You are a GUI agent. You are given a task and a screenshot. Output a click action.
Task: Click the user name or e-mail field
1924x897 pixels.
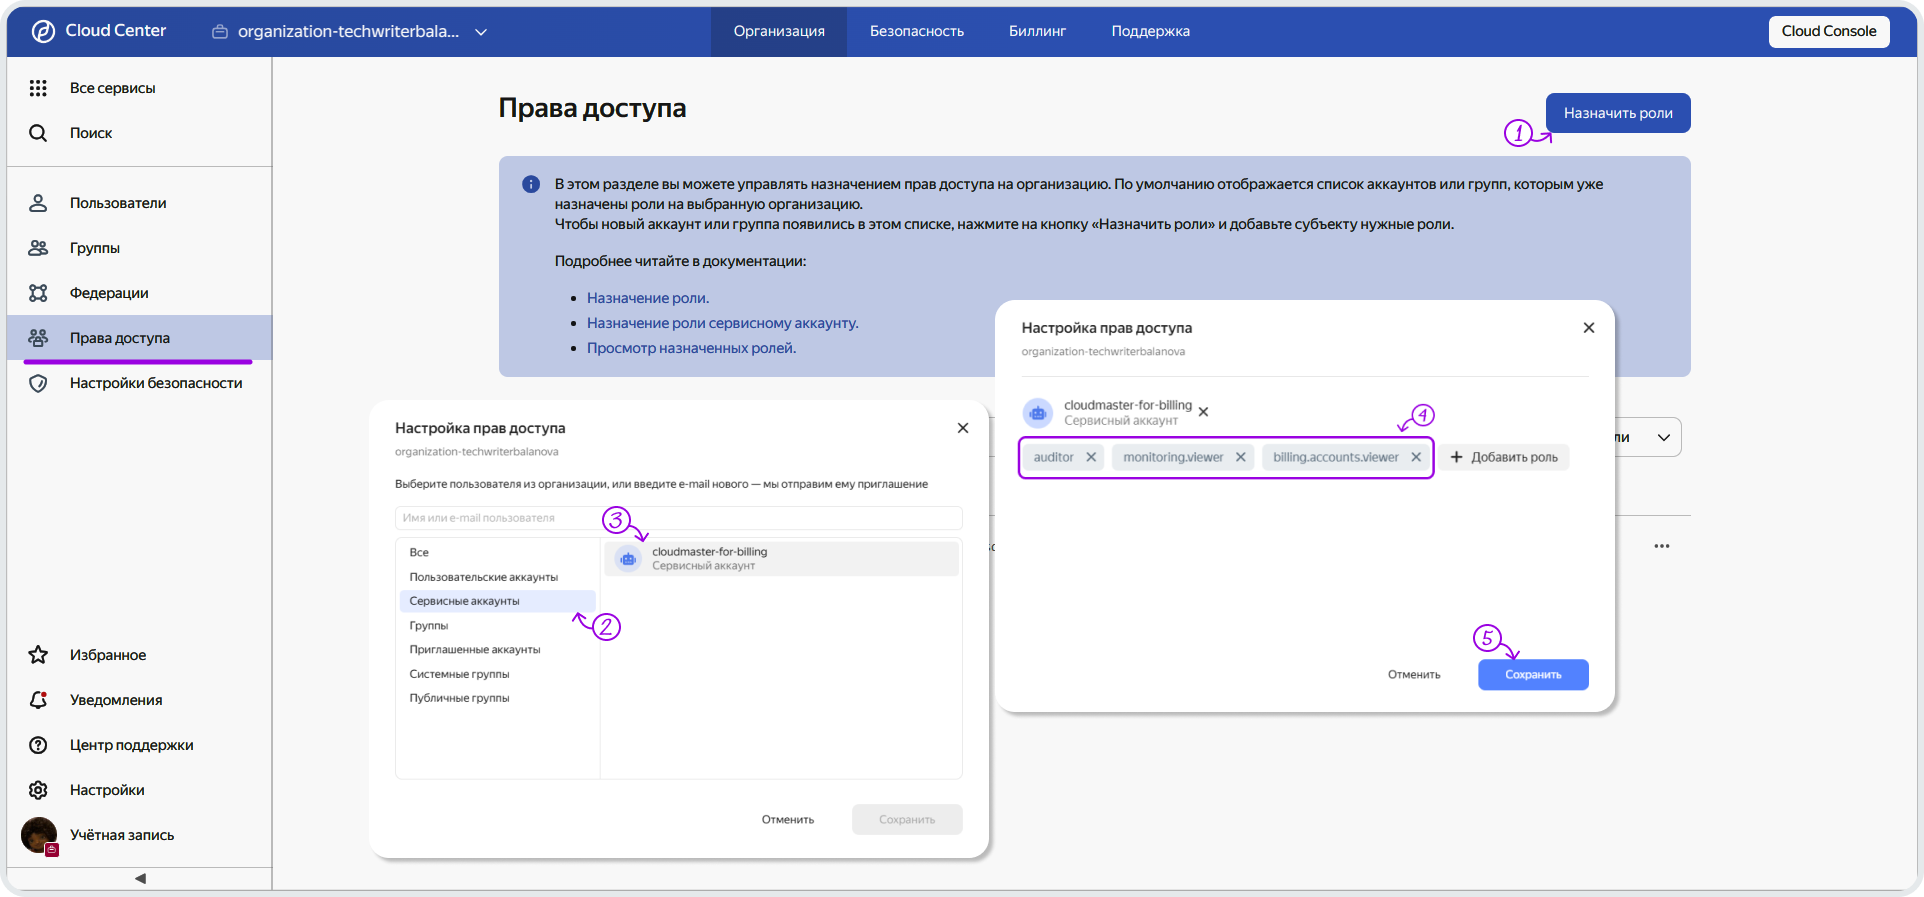coord(678,518)
